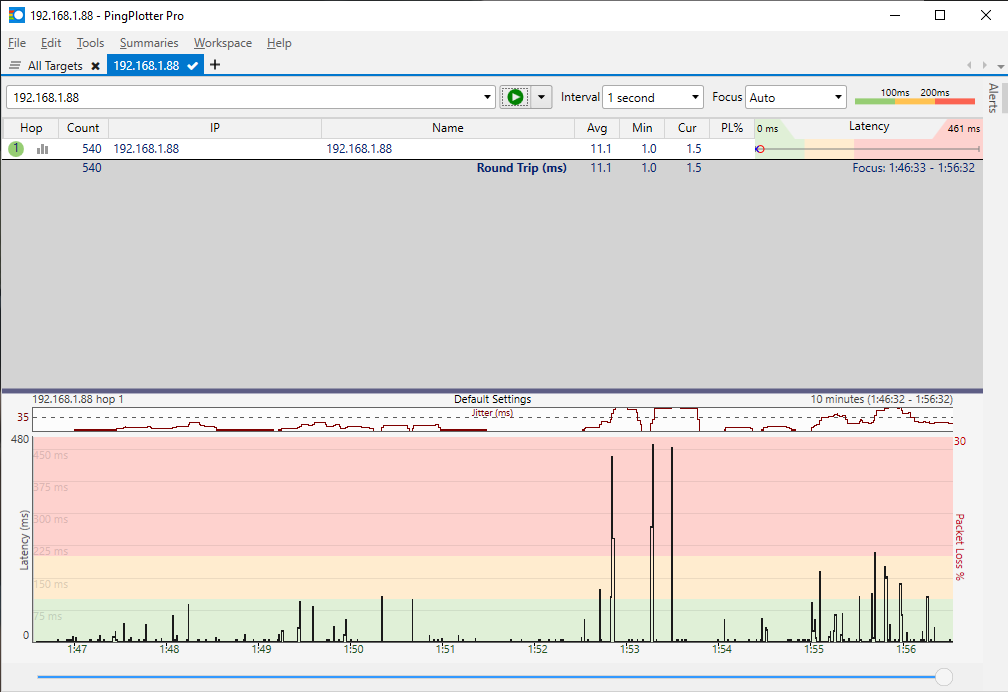This screenshot has width=1008, height=692.
Task: Open the Interval dropdown
Action: tap(654, 97)
